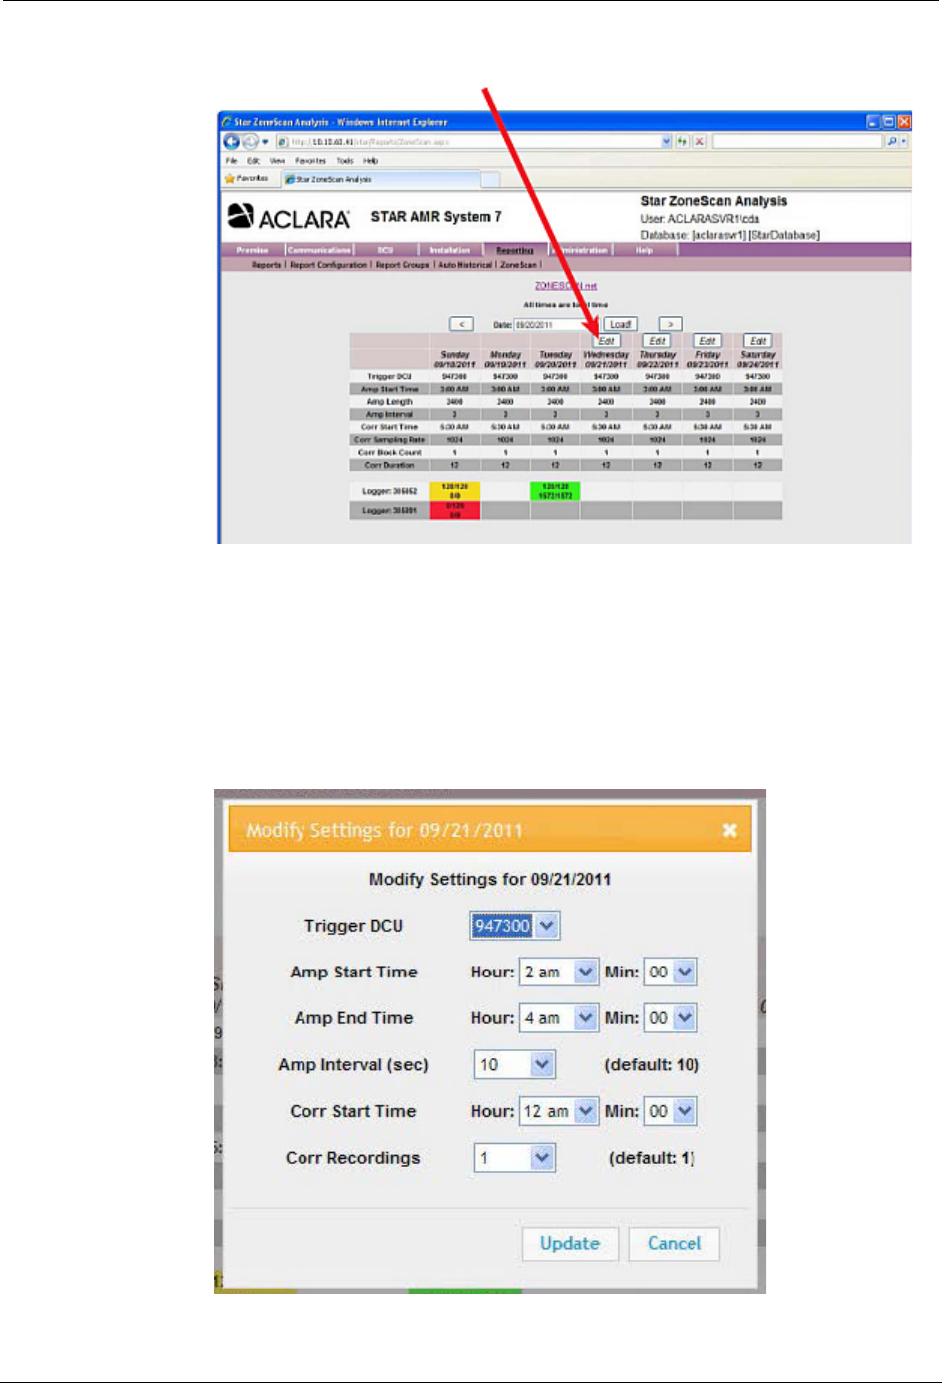Close the Modify Settings dialog via X
Image resolution: width=942 pixels, height=1383 pixels.
pyautogui.click(x=730, y=830)
